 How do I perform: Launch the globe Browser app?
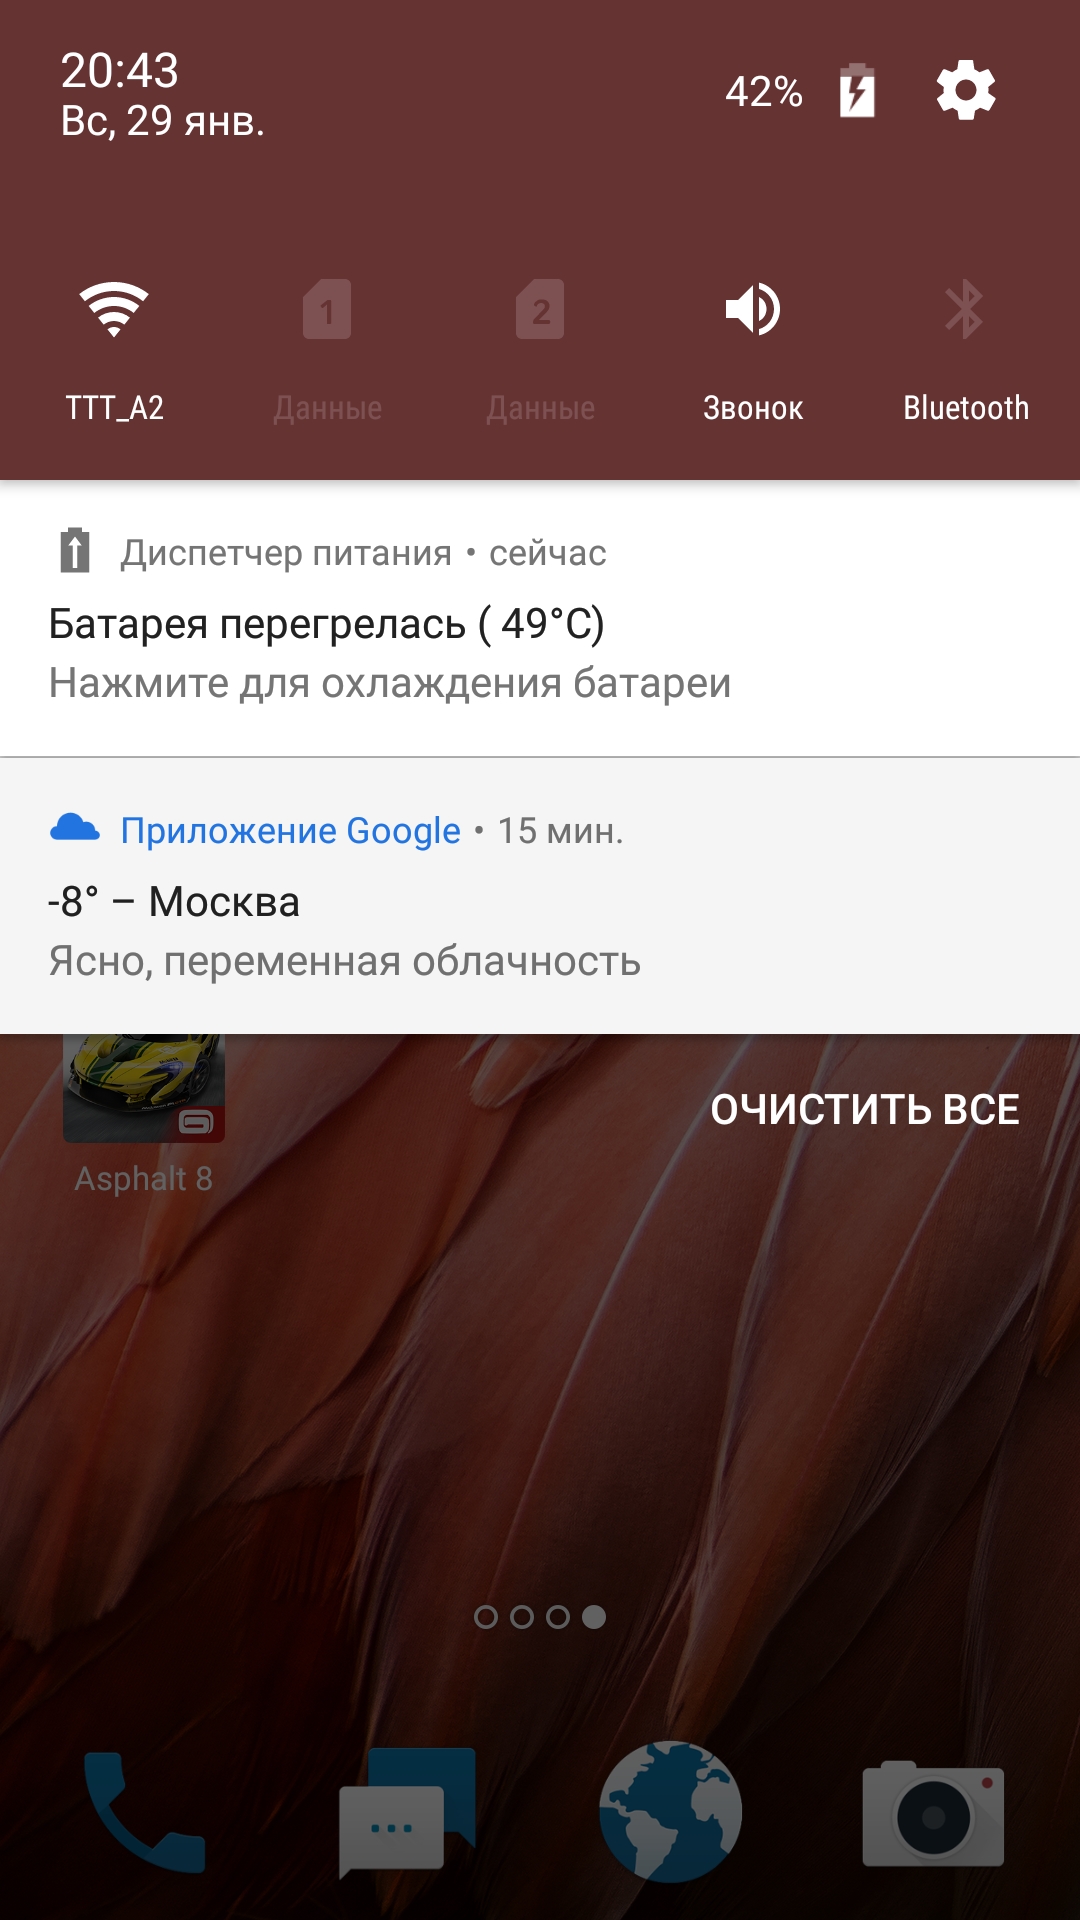(670, 1812)
